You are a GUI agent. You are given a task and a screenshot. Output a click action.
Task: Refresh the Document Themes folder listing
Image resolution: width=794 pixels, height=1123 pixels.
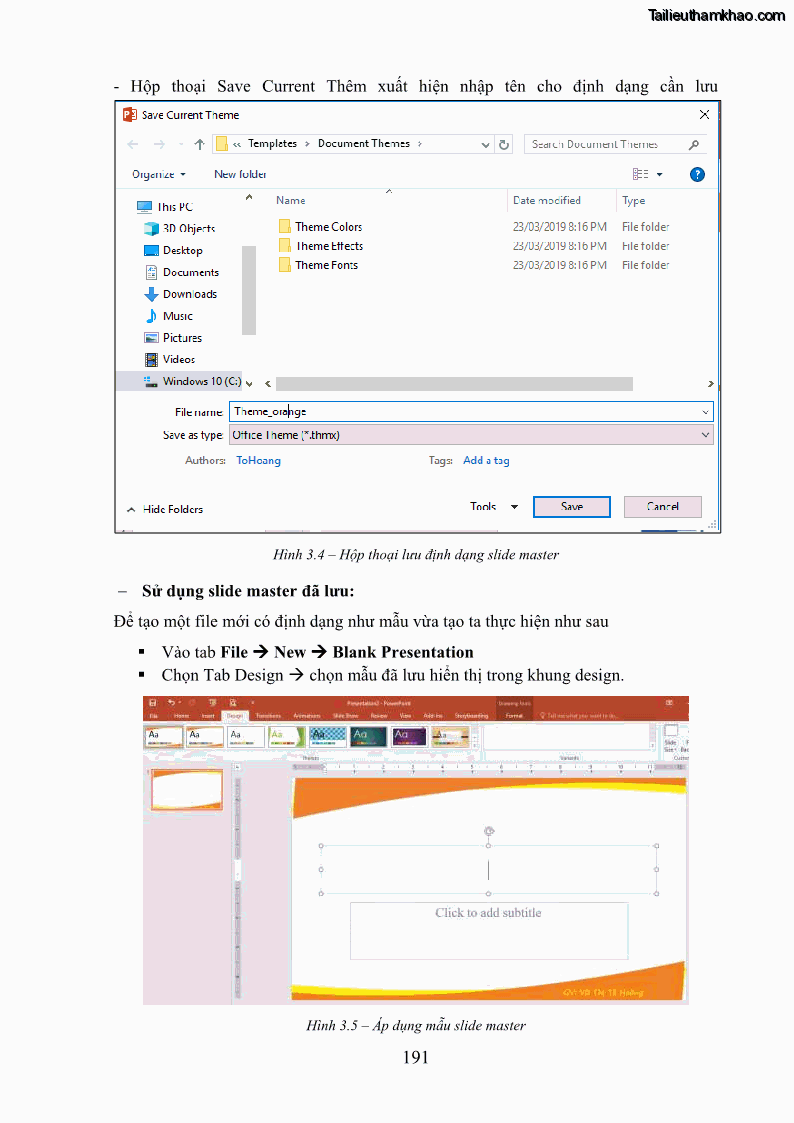(504, 144)
